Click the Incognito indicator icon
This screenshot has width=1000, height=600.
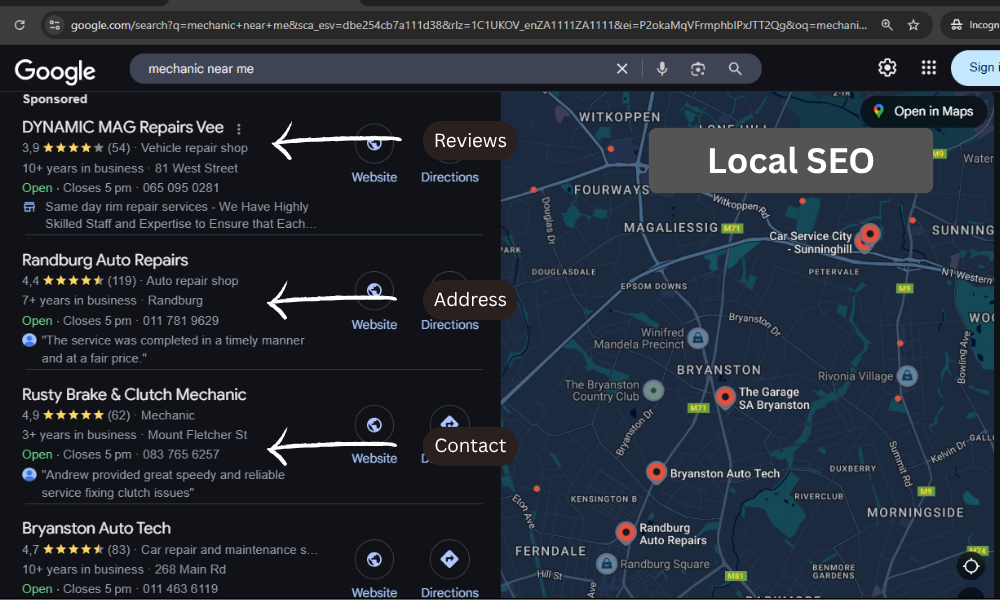956,25
